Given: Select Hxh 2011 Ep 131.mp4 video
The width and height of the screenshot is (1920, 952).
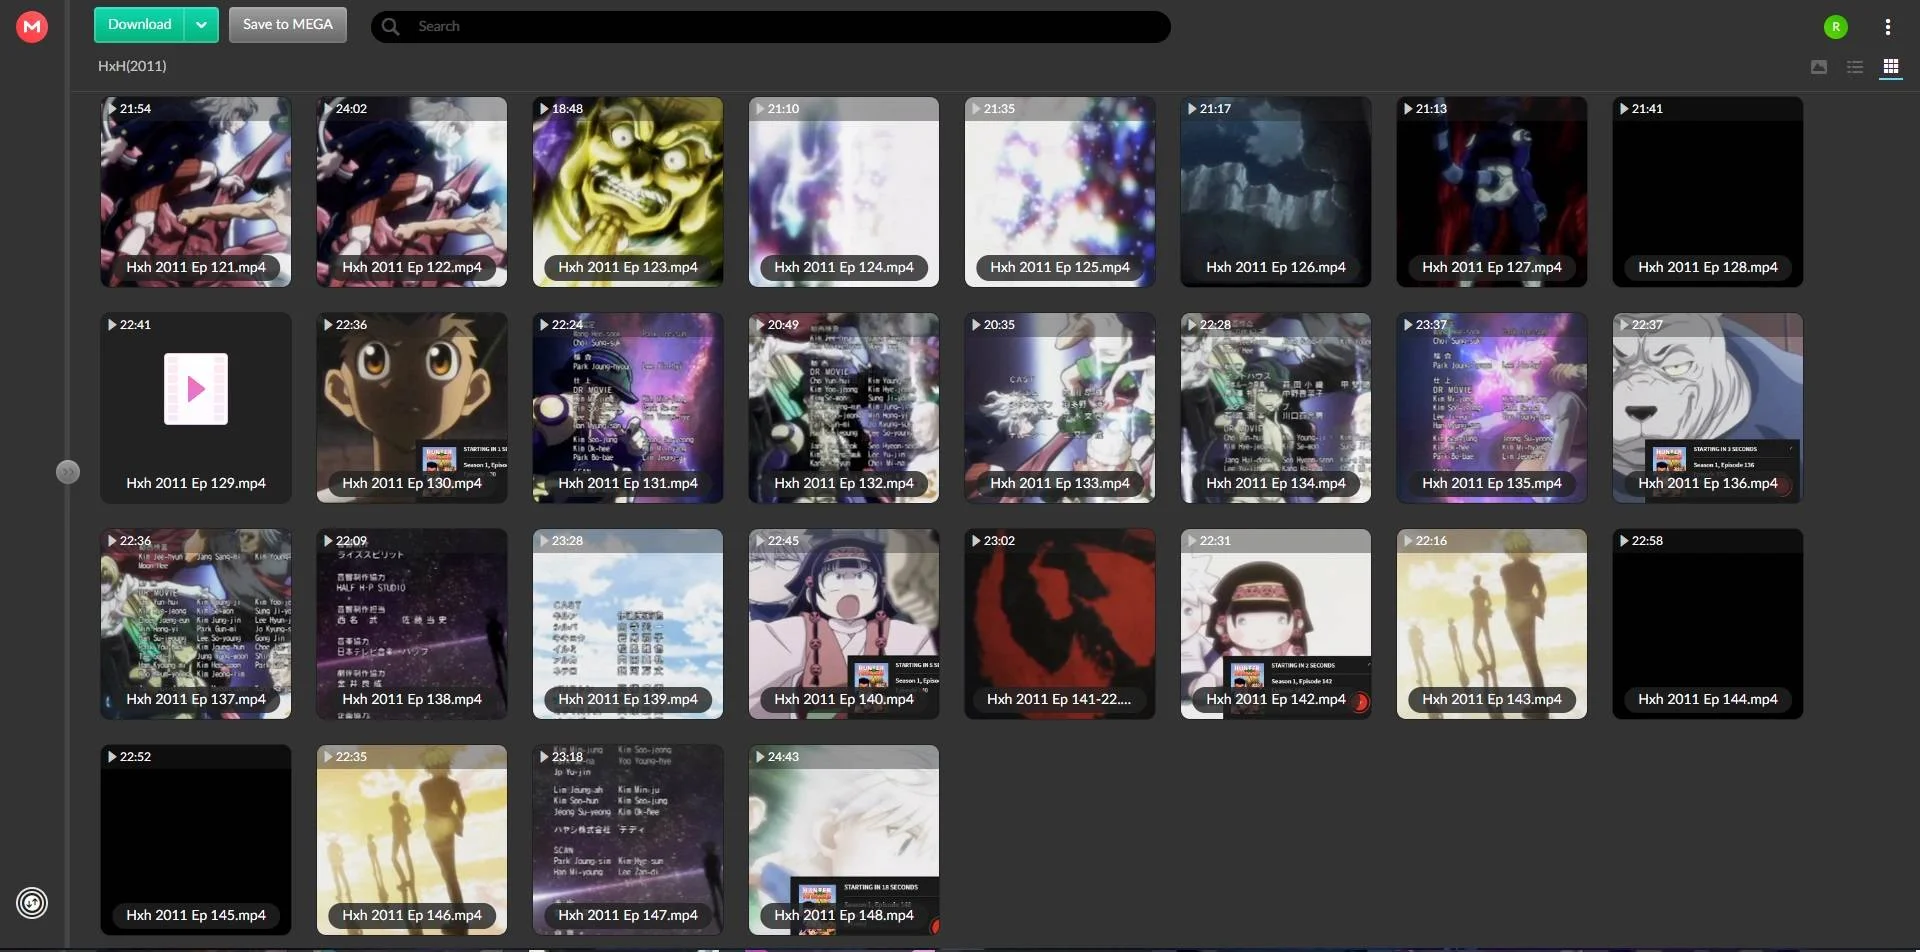Looking at the screenshot, I should tap(628, 408).
